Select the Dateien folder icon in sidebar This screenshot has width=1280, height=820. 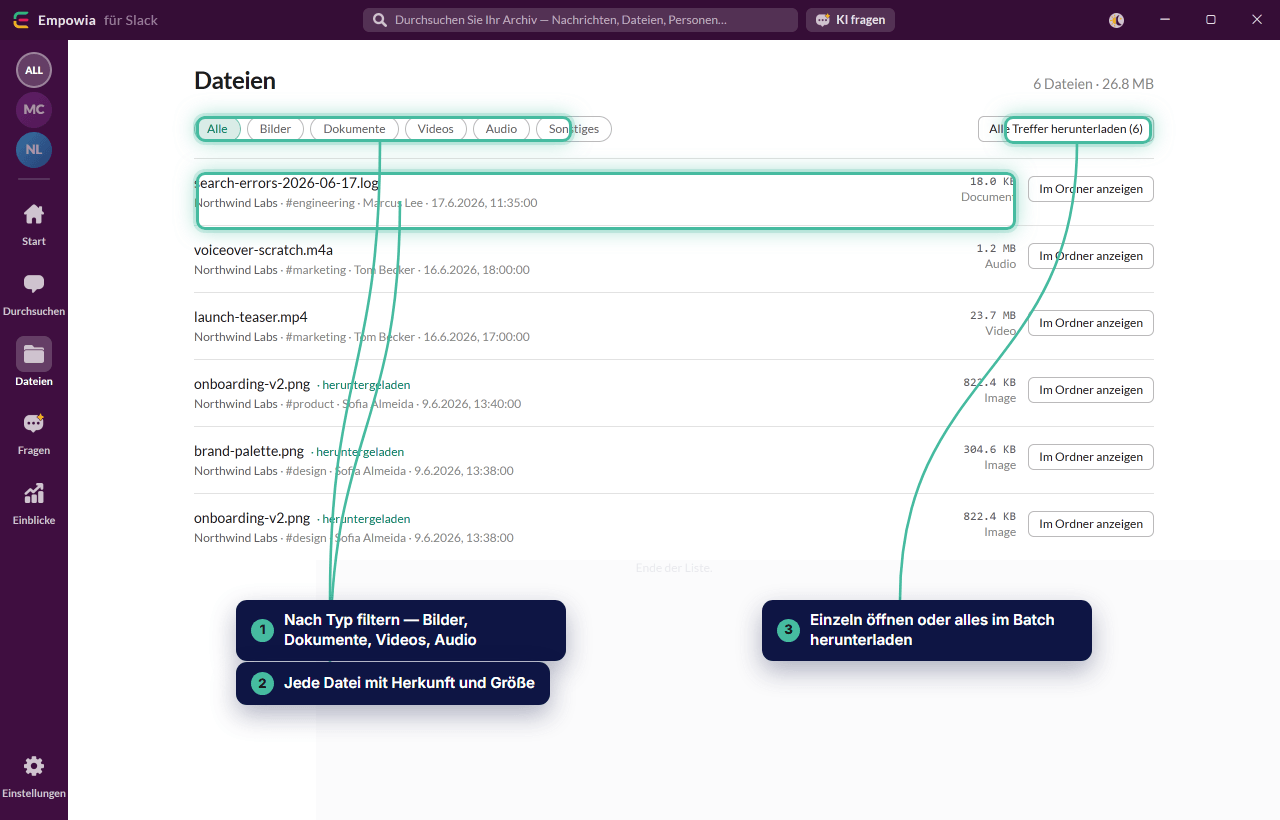pos(34,354)
